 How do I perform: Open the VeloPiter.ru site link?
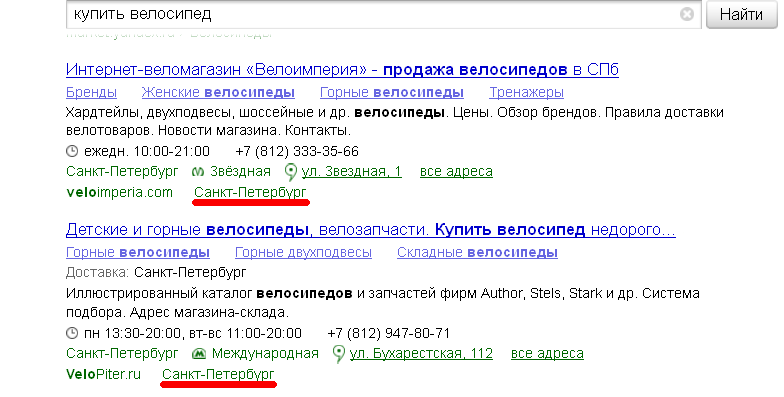[x=104, y=374]
